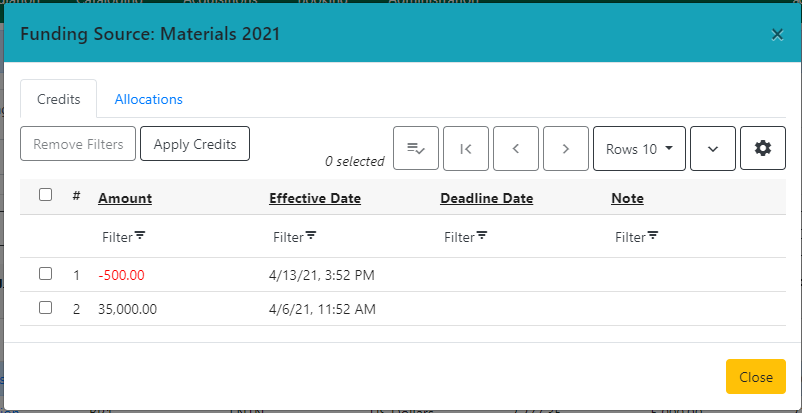
Task: Go to next page of credits
Action: pos(565,148)
